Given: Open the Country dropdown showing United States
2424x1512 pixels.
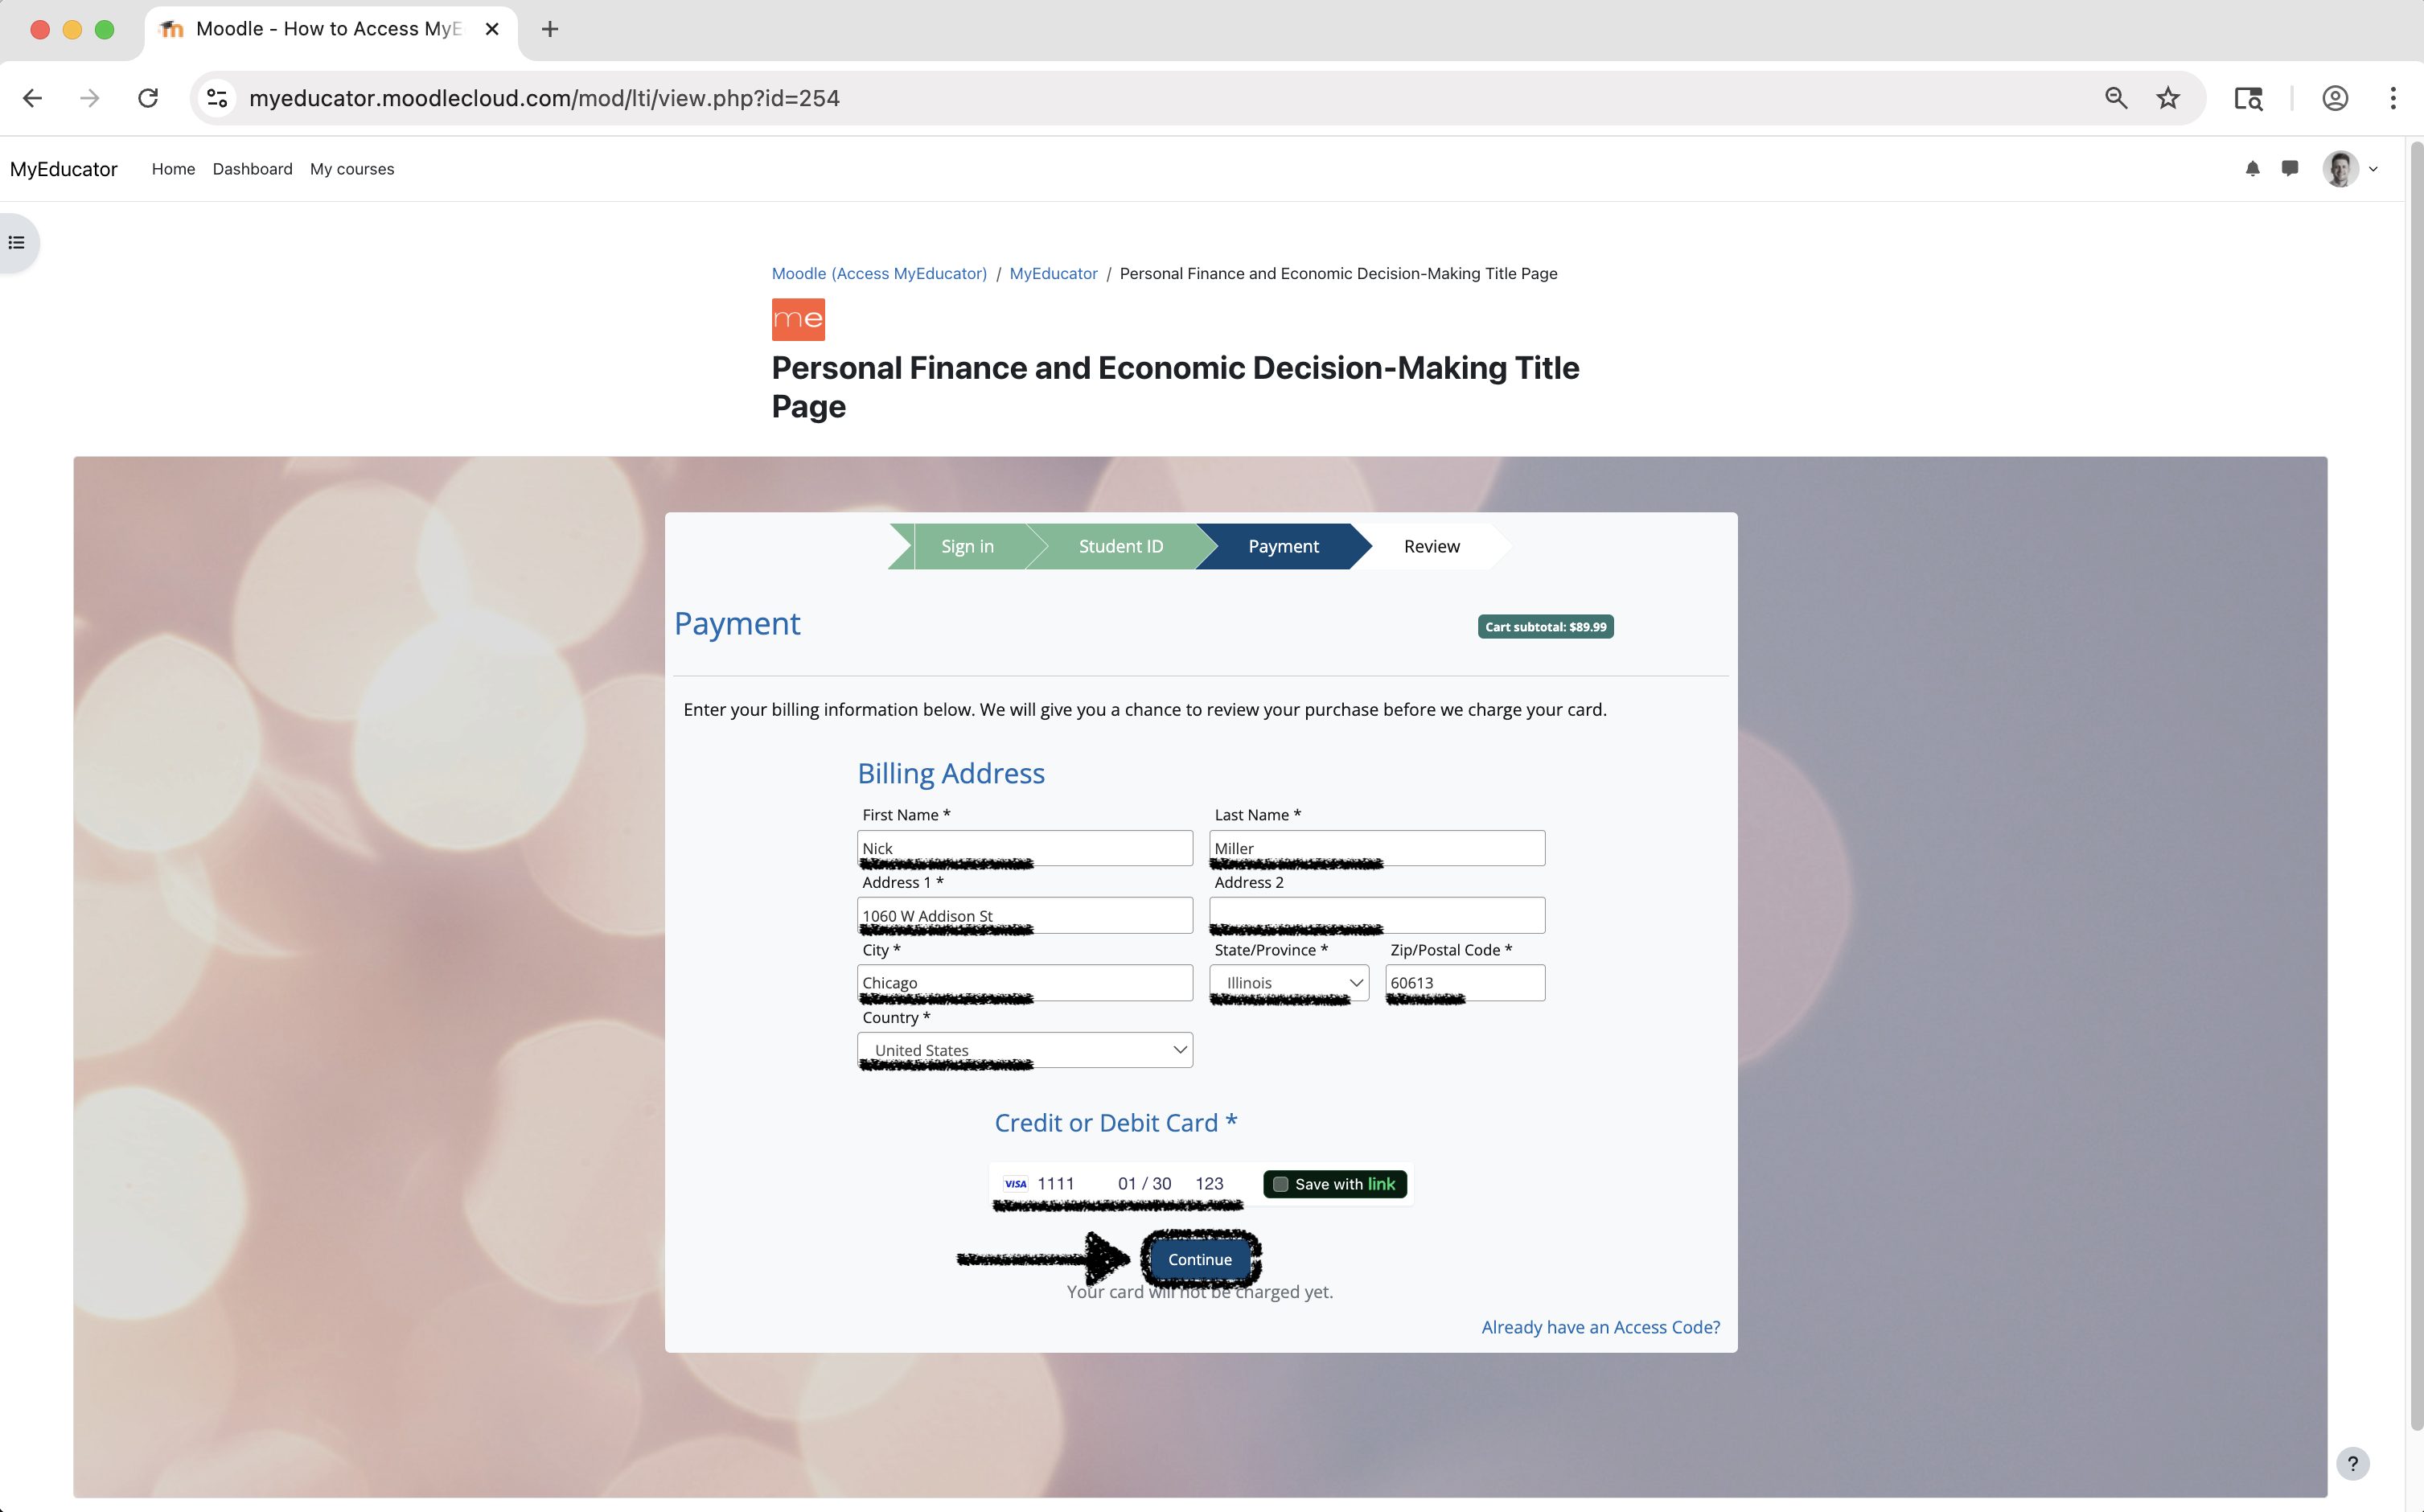Looking at the screenshot, I should click(1025, 1050).
